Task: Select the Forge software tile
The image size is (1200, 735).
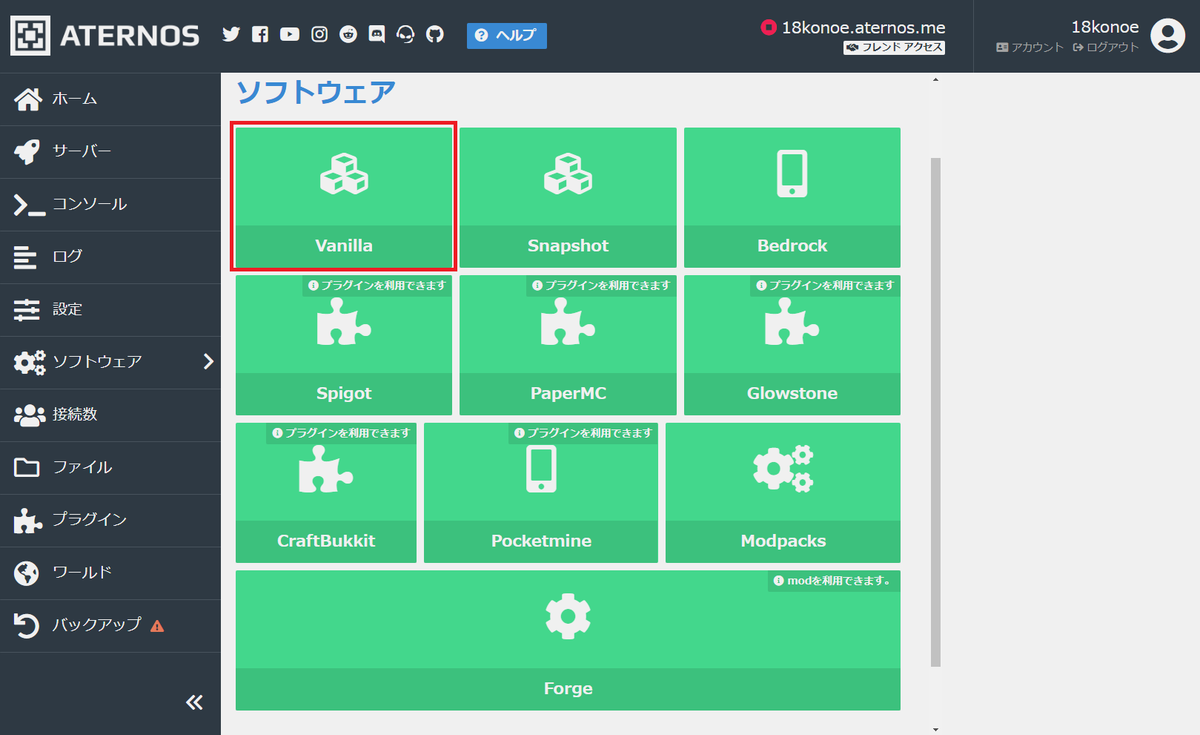Action: point(568,640)
